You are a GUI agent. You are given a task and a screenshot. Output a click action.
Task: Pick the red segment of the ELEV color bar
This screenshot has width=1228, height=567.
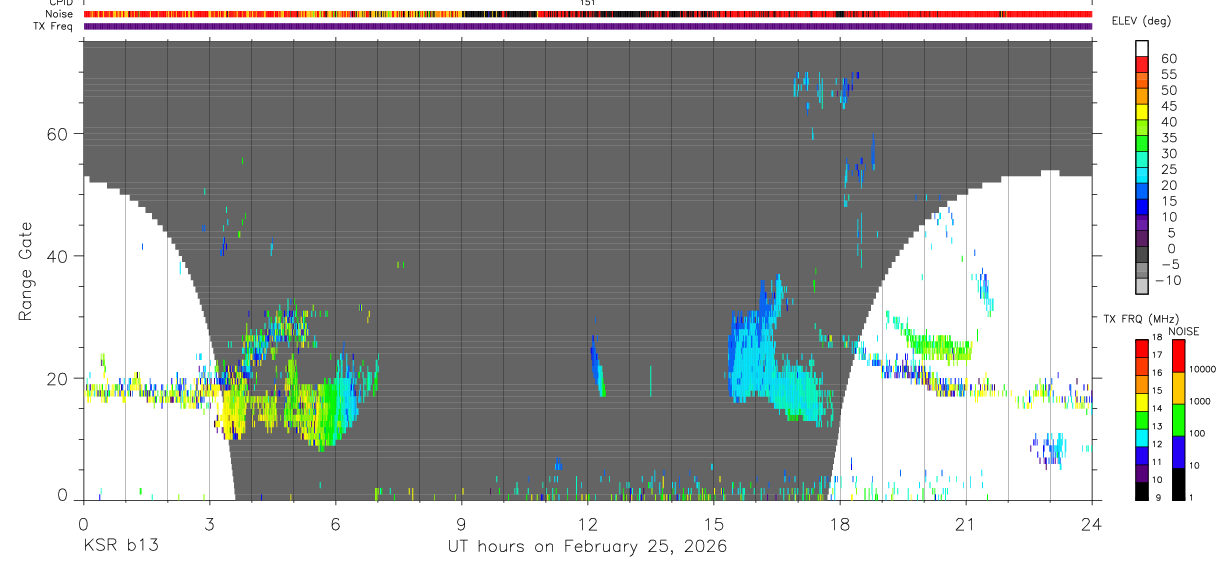(1143, 65)
